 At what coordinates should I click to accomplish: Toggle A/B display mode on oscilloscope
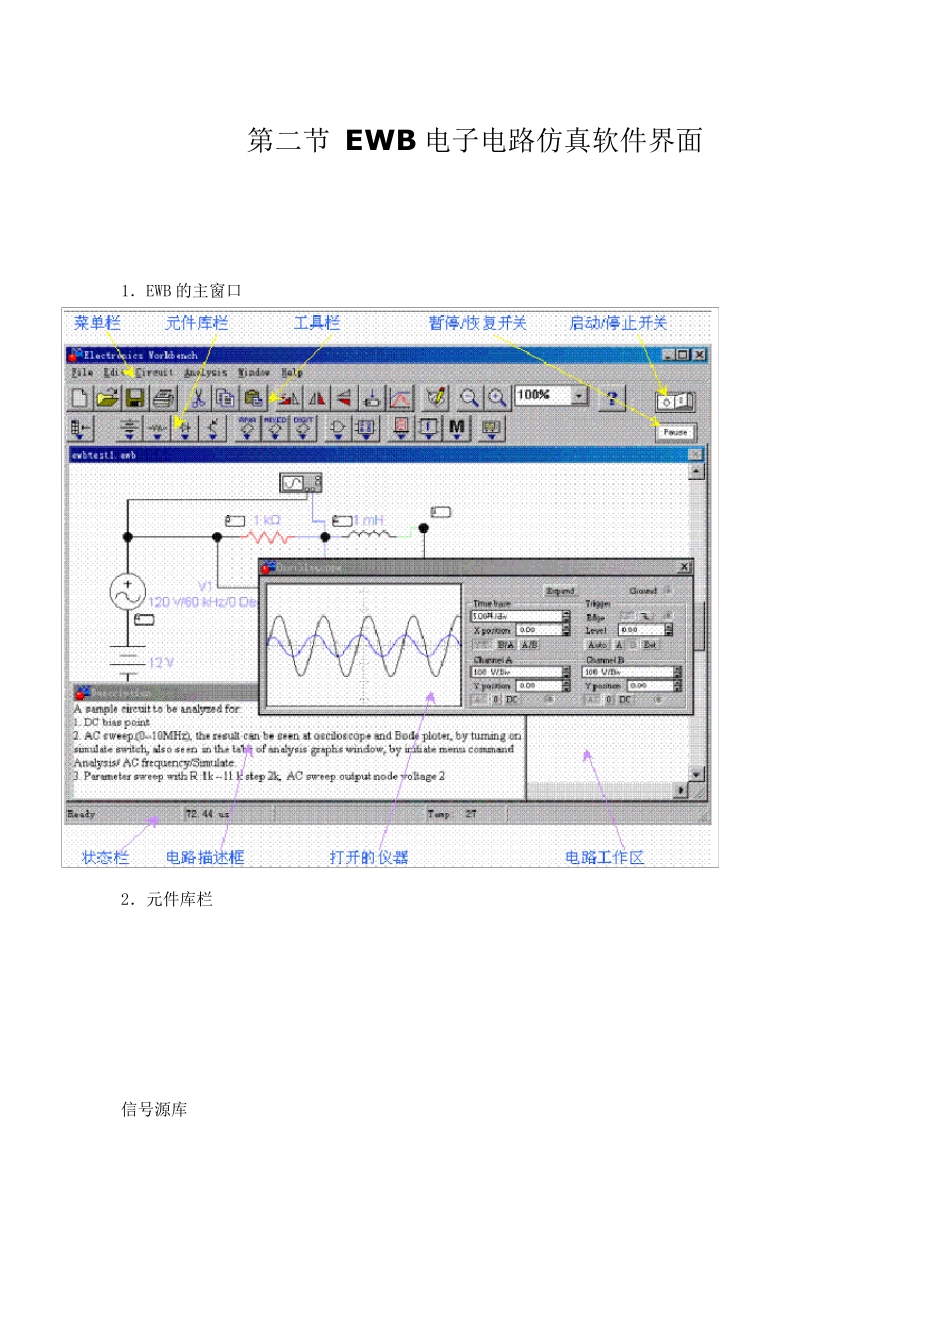pyautogui.click(x=530, y=645)
